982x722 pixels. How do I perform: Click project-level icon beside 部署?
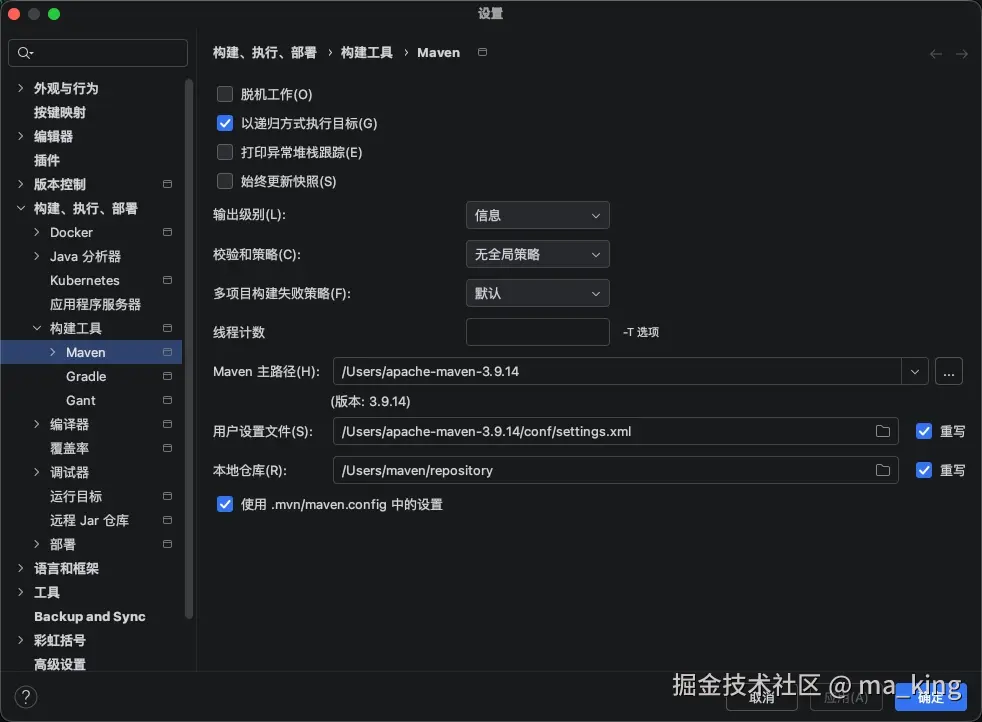click(167, 544)
